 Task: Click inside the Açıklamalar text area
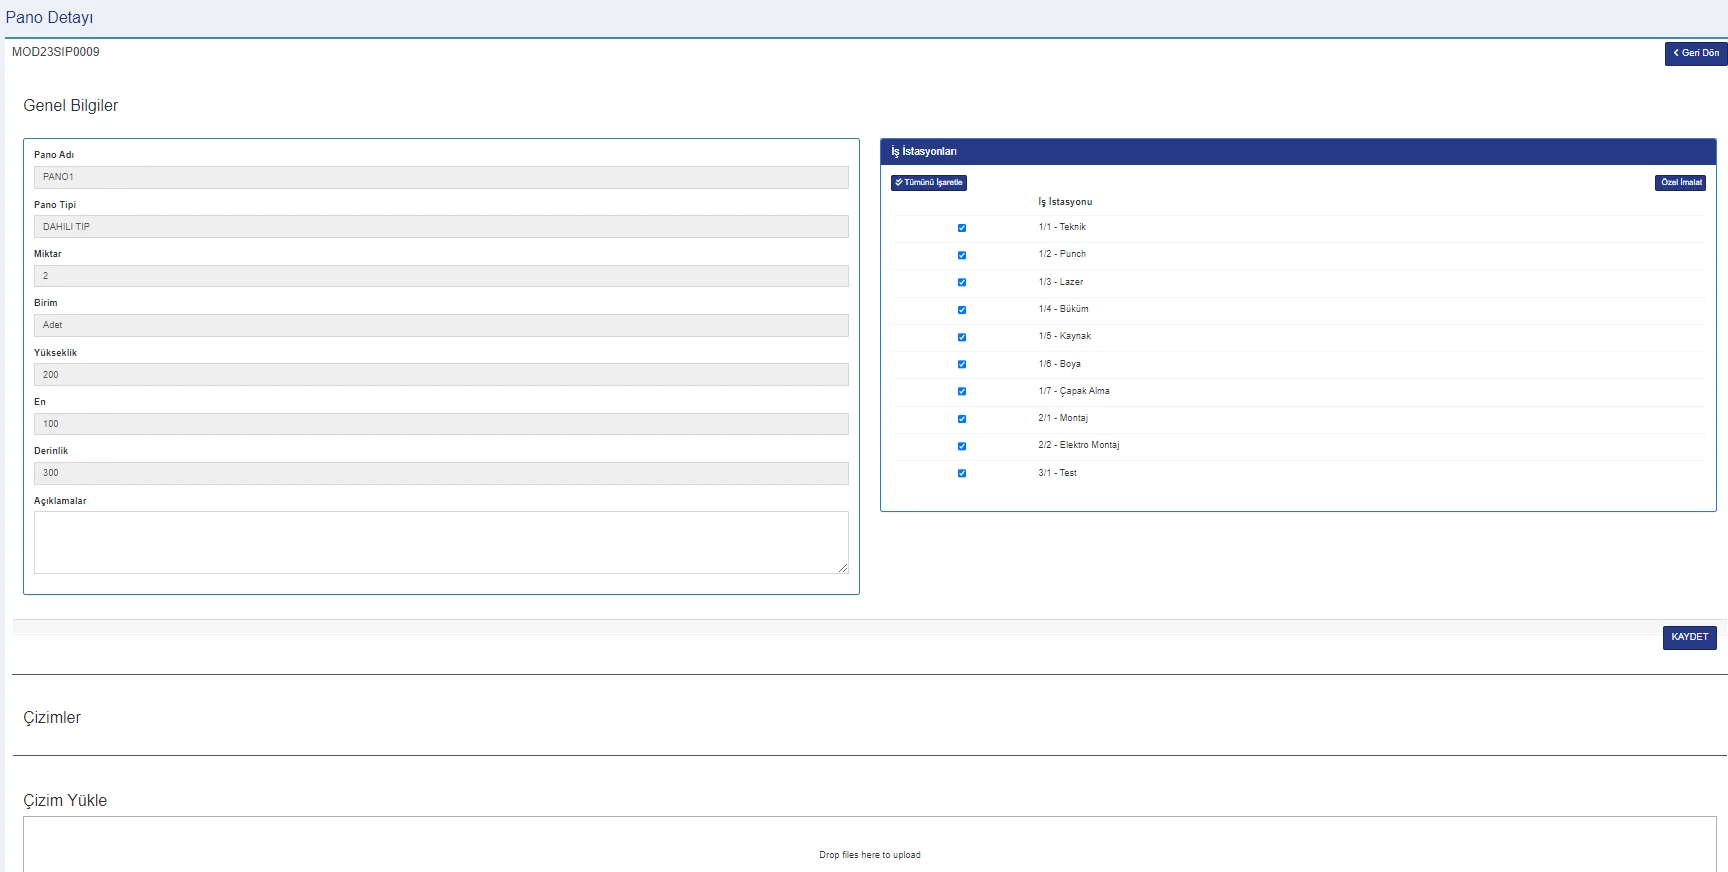441,542
